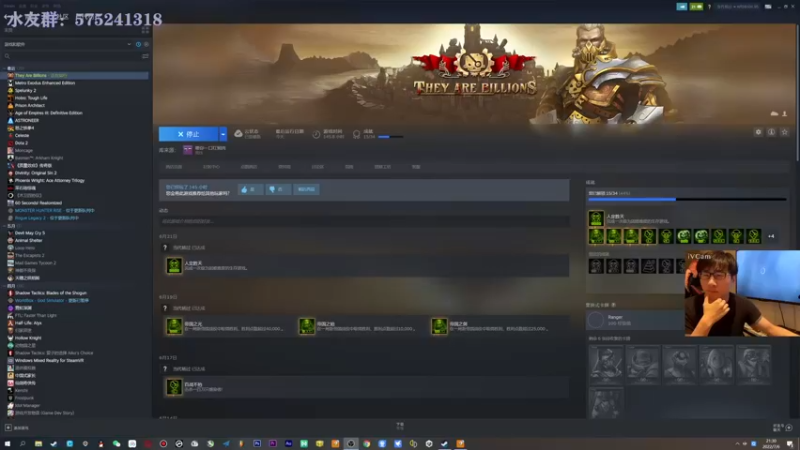
Task: Click first unlocked achievement icon in the row
Action: tap(596, 236)
